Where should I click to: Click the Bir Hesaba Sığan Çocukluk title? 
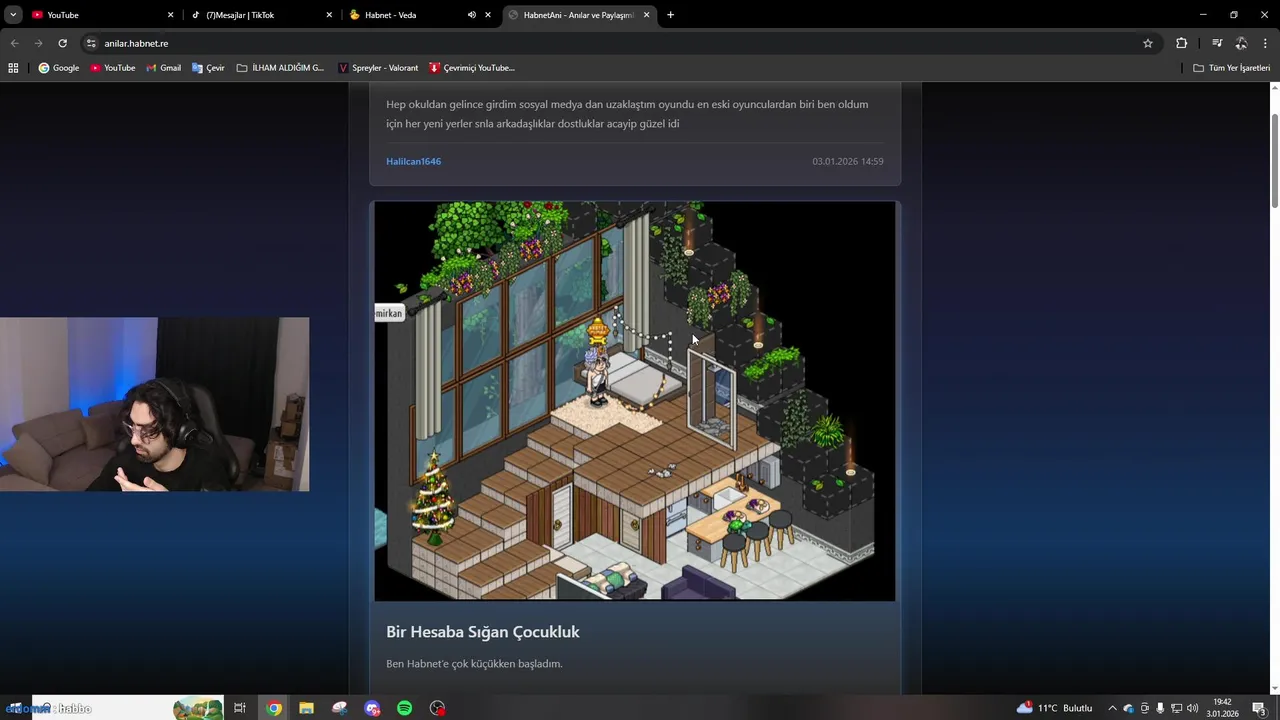click(483, 632)
